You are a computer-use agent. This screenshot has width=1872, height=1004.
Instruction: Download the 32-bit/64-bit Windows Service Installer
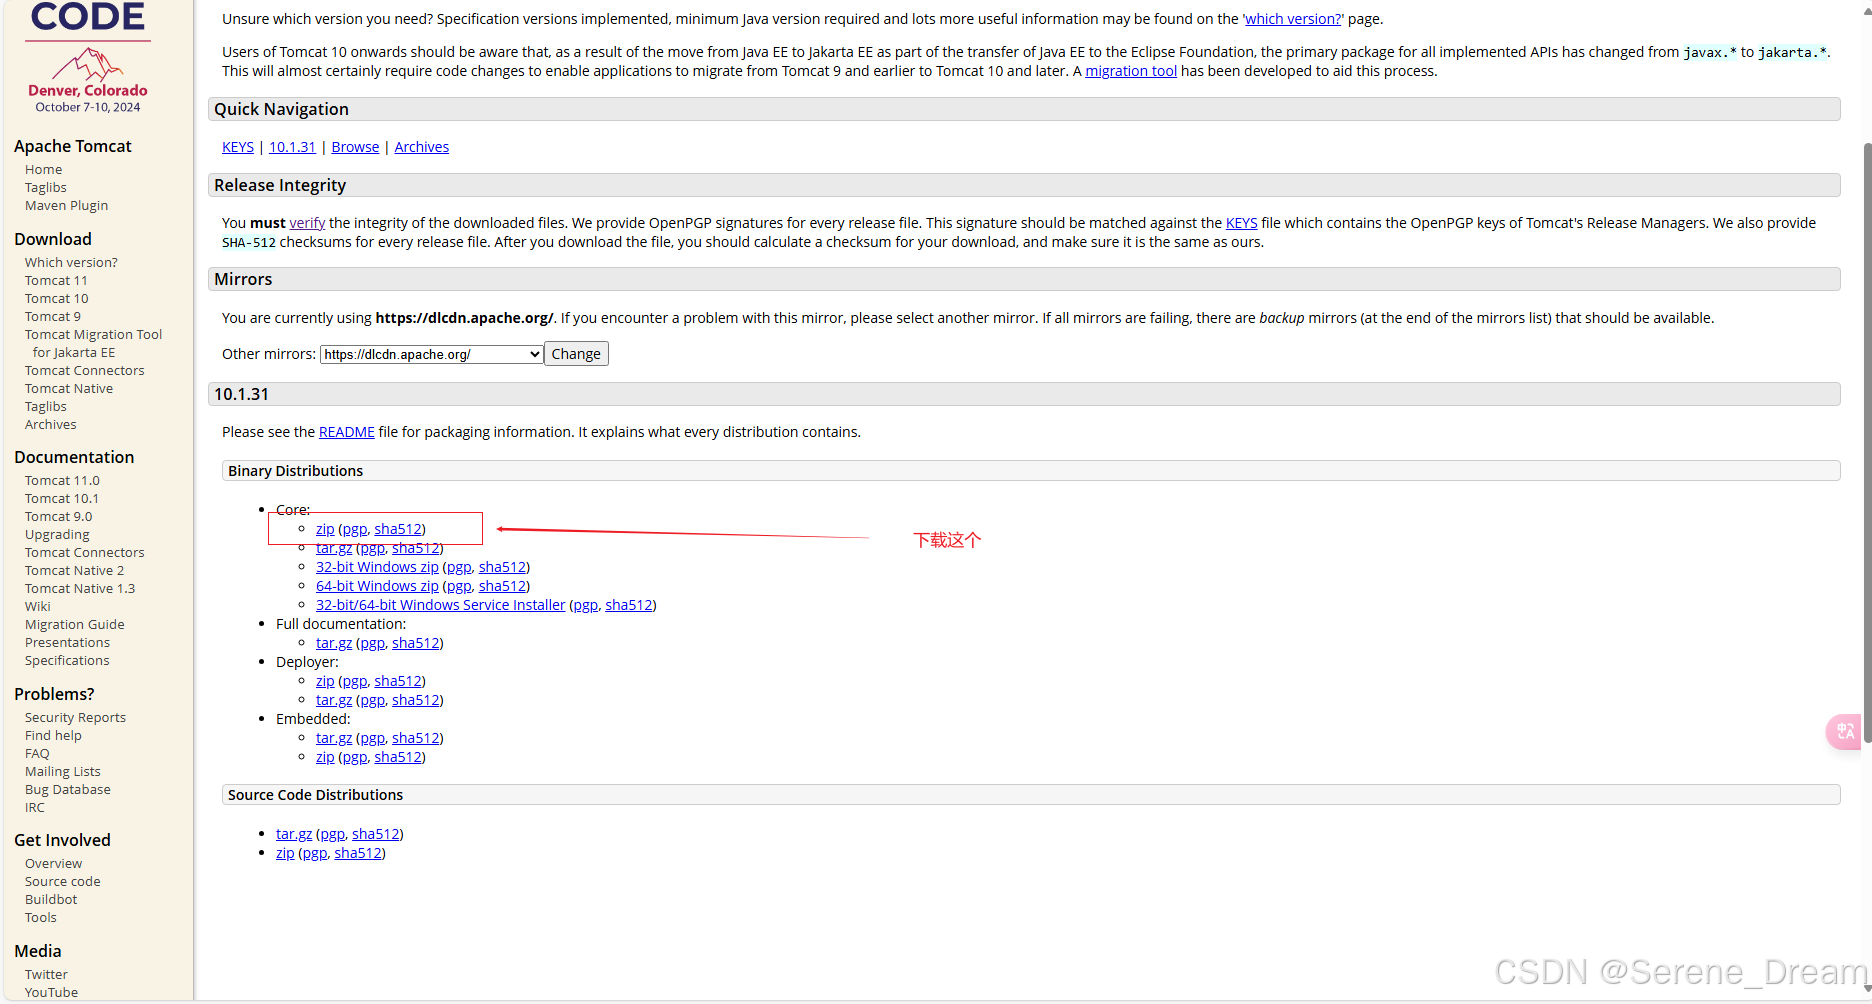click(x=441, y=605)
